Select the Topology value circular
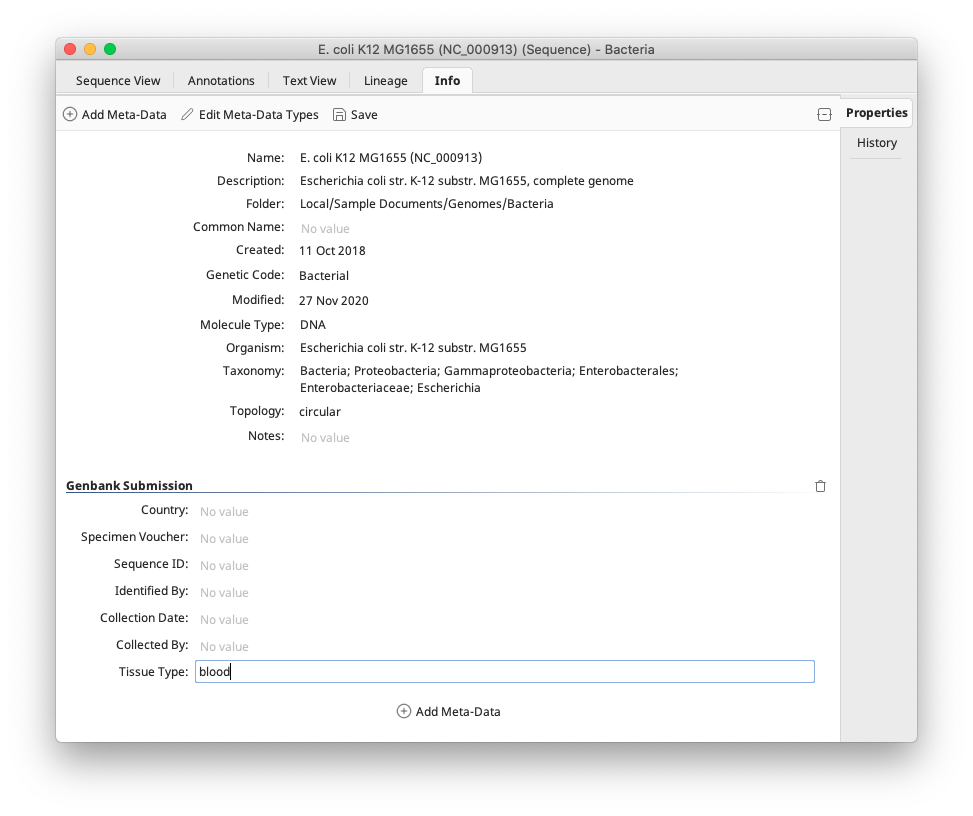 [320, 411]
